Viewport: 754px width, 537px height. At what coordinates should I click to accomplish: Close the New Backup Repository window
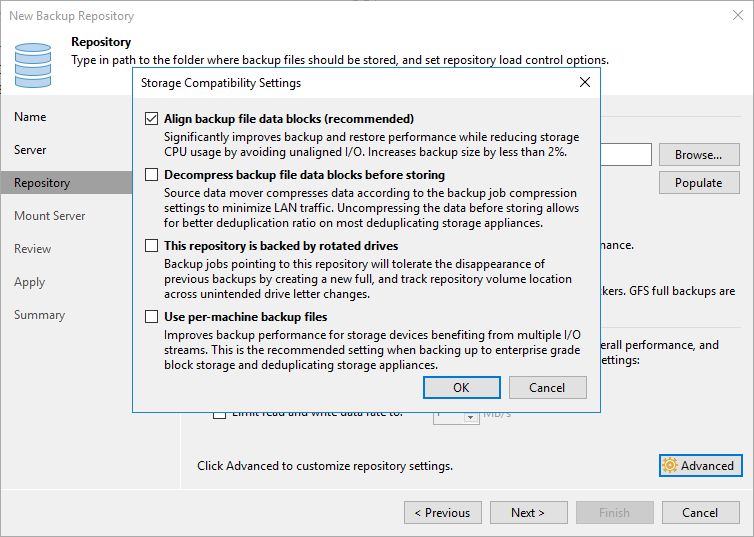tap(738, 15)
